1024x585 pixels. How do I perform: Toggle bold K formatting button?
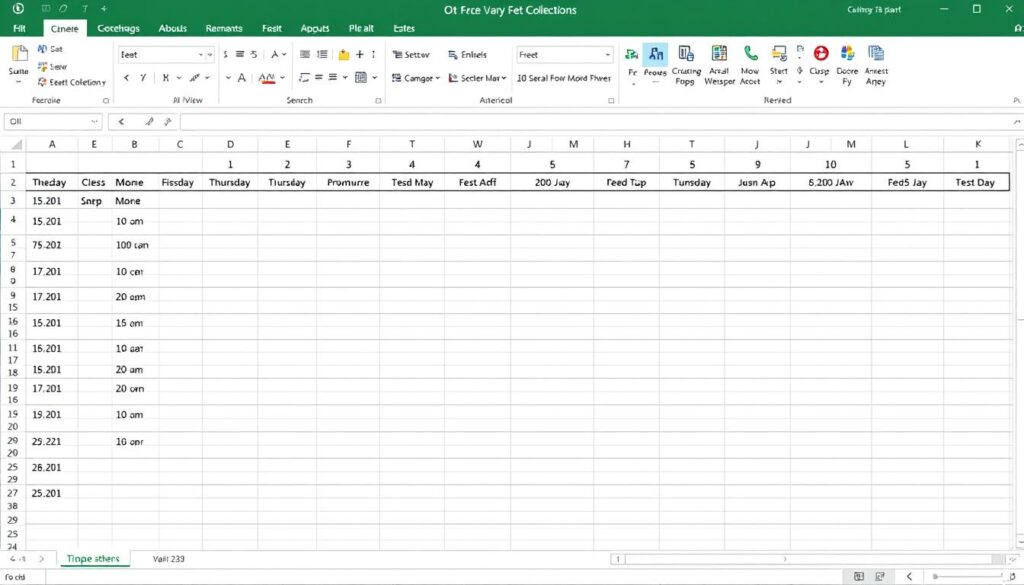click(166, 78)
